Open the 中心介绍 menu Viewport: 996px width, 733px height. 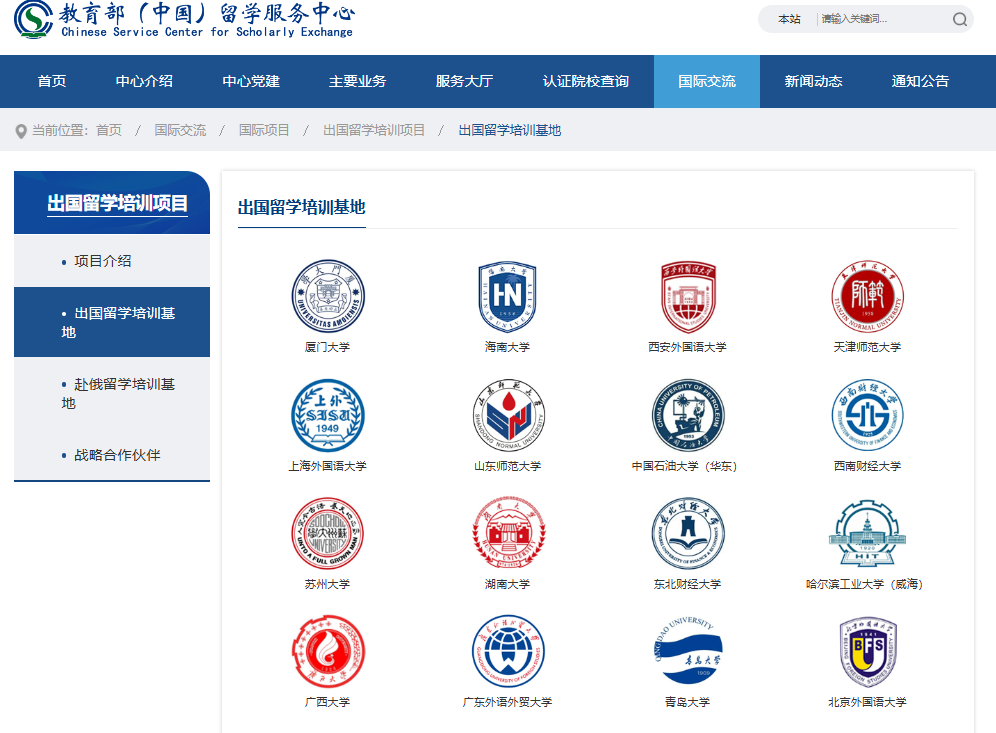pyautogui.click(x=144, y=81)
